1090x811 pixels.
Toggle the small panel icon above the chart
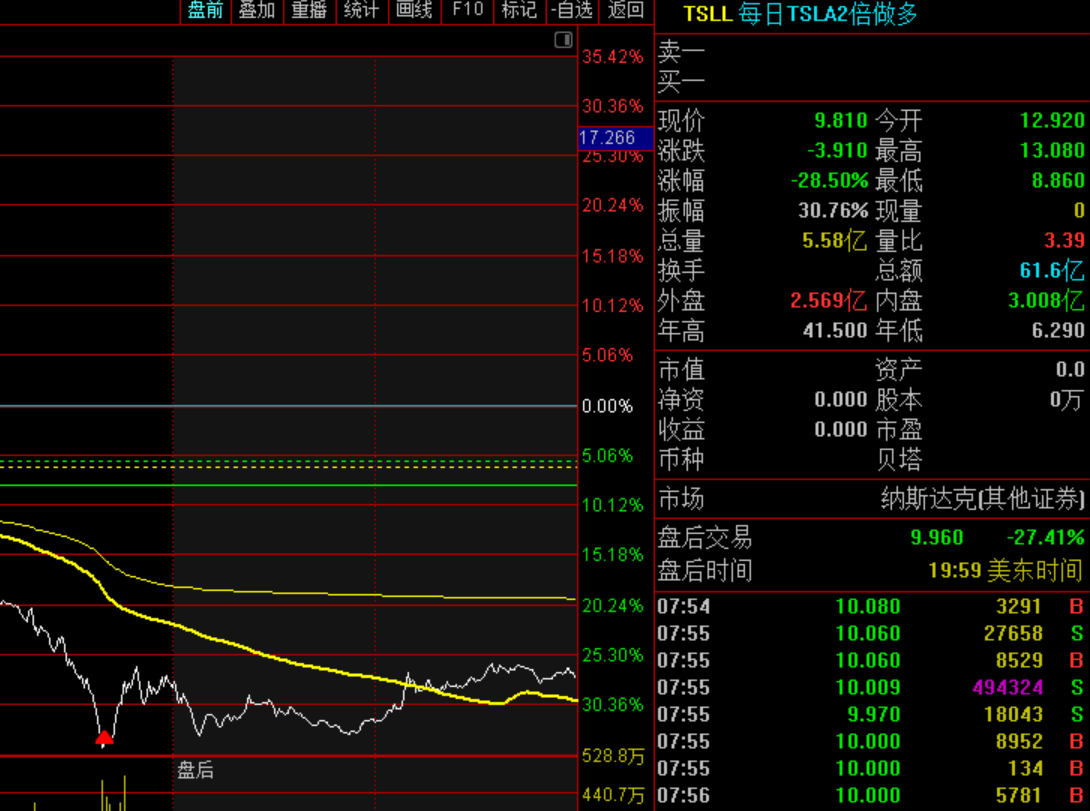pyautogui.click(x=563, y=40)
